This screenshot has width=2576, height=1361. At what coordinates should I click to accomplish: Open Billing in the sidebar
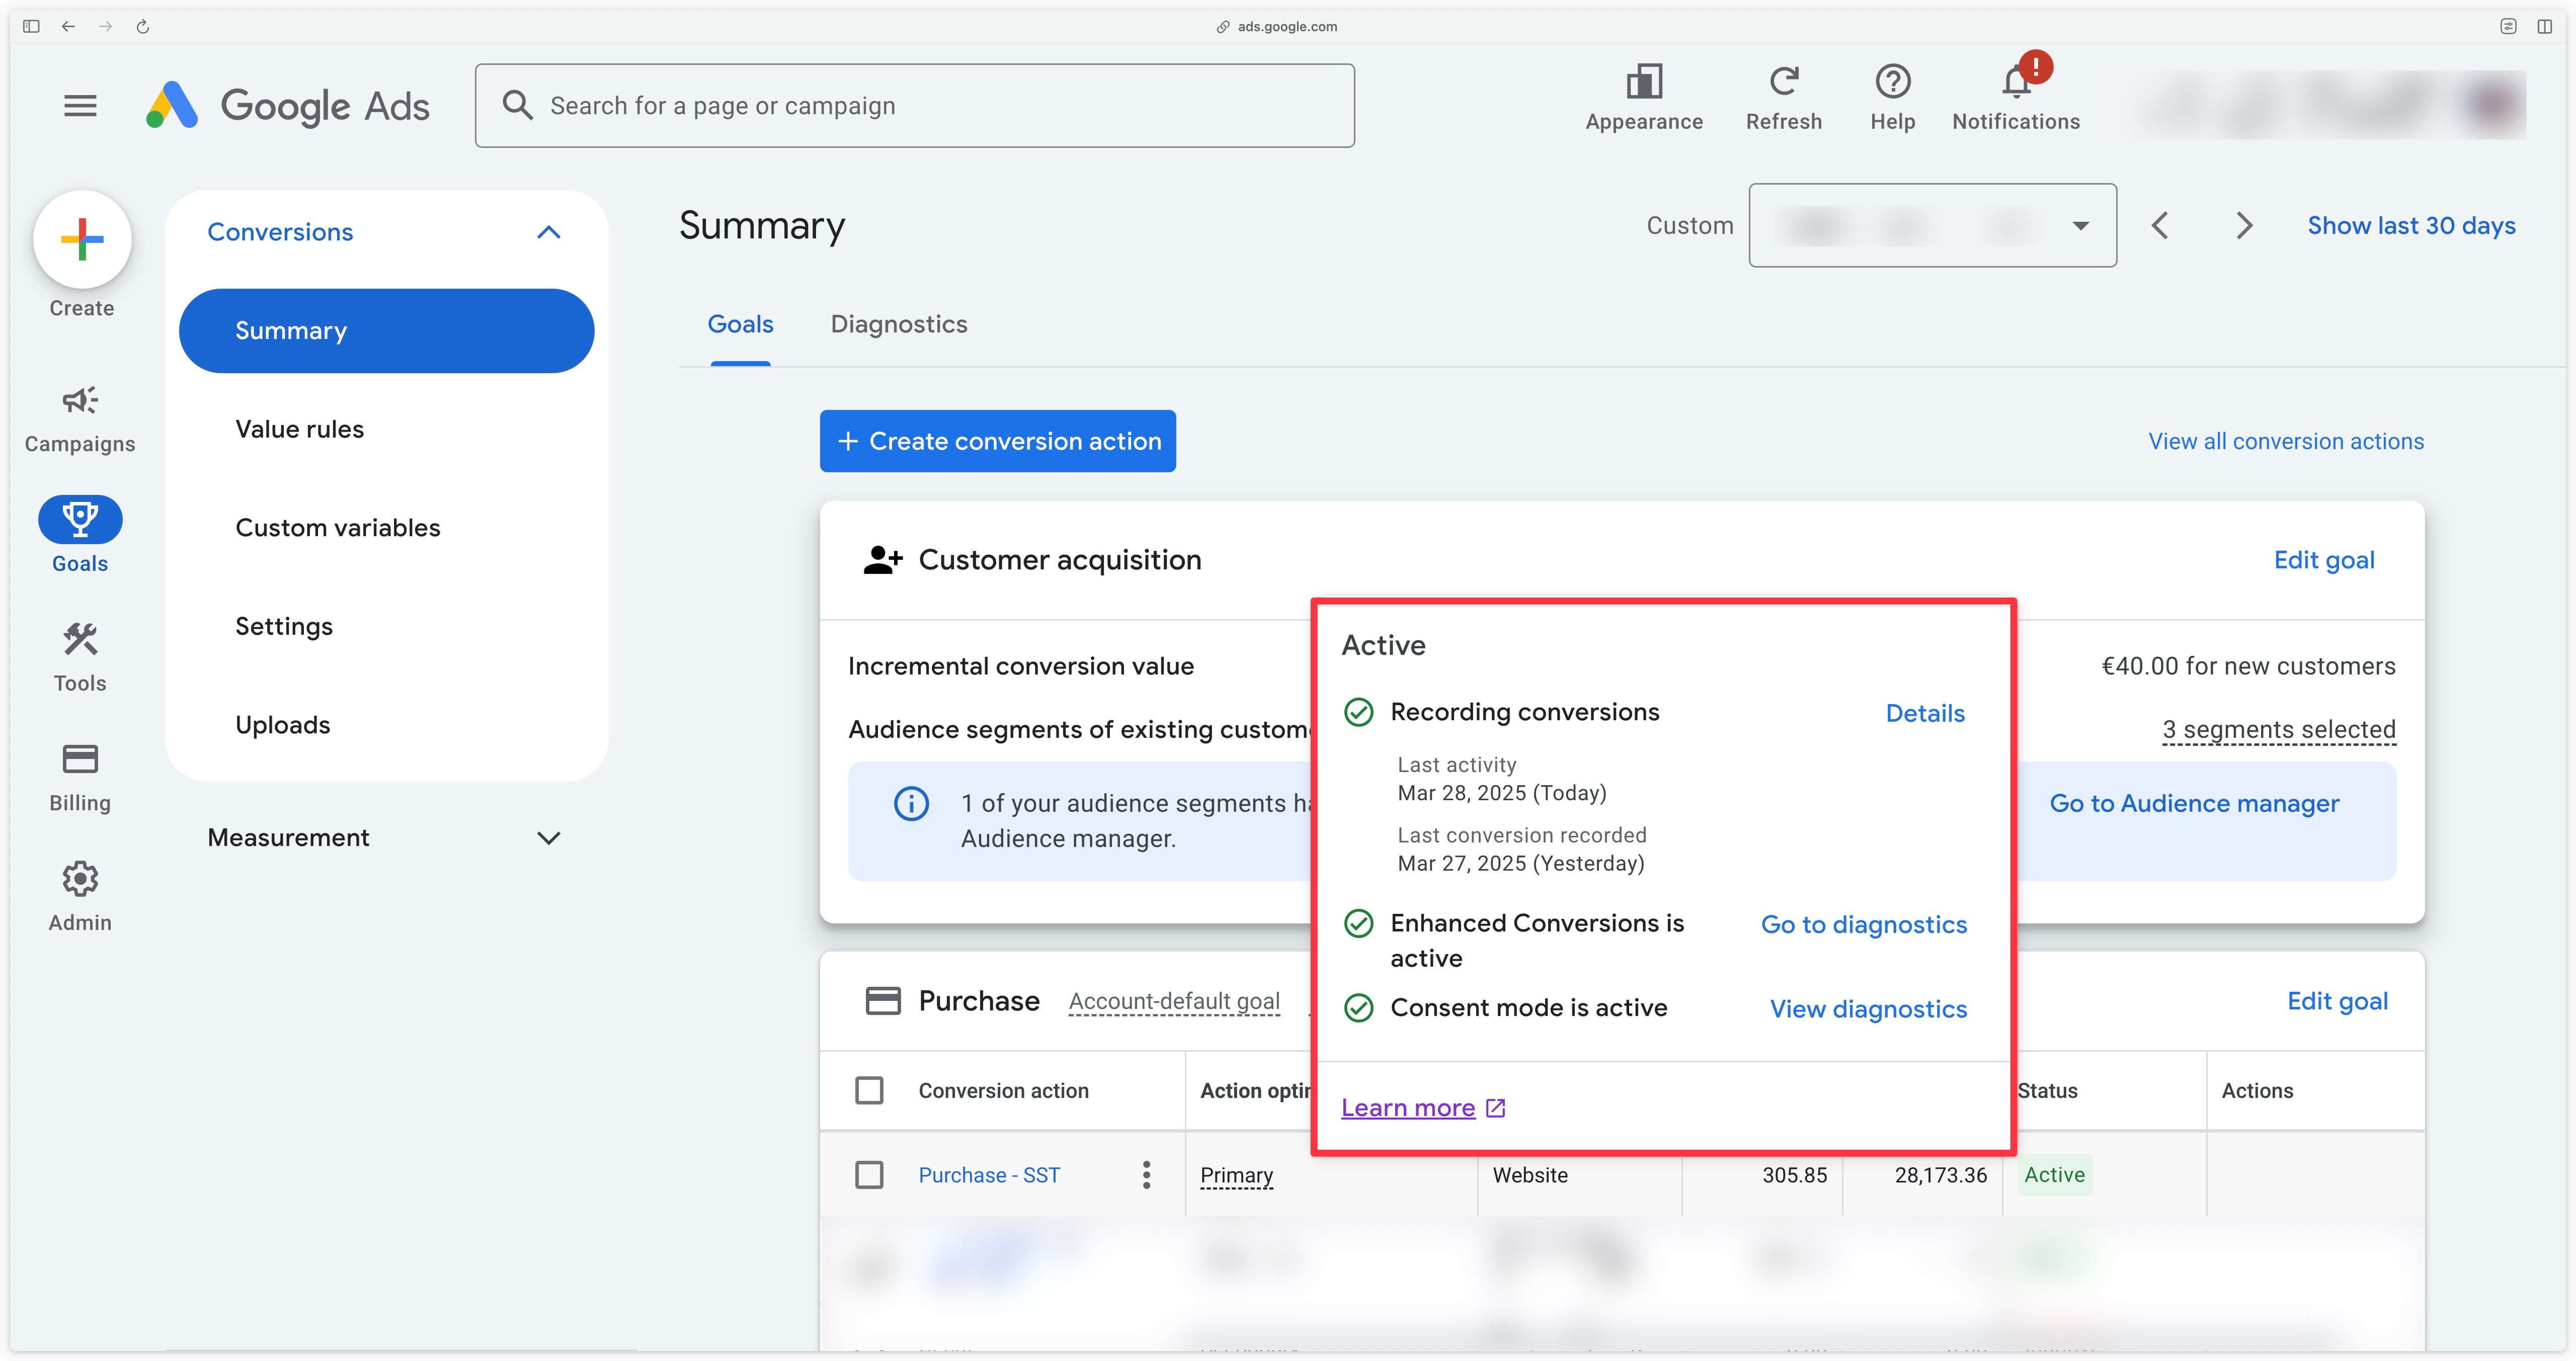[80, 778]
